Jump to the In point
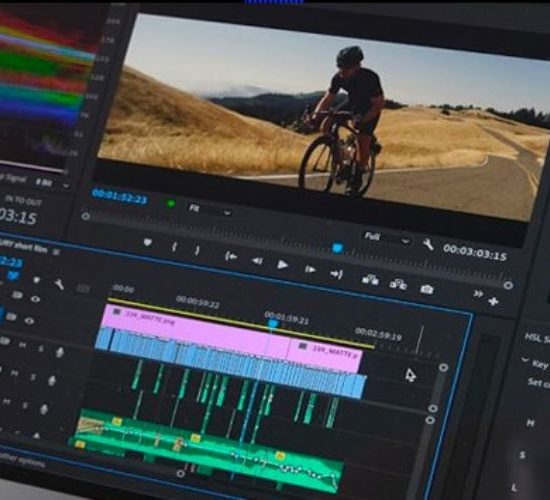This screenshot has height=500, width=550. click(x=231, y=256)
